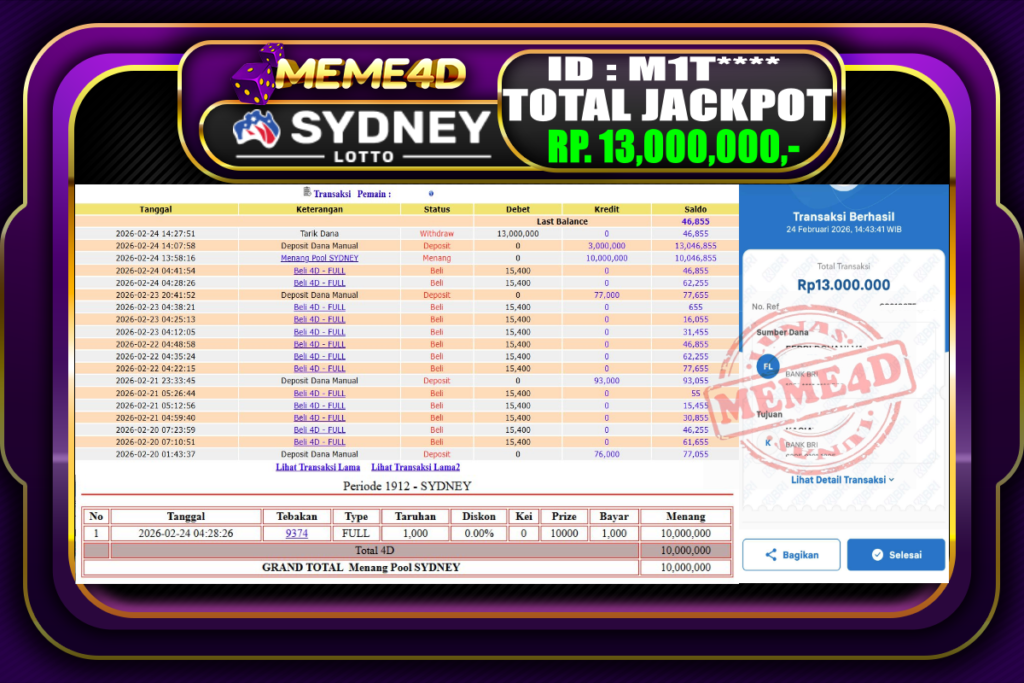This screenshot has width=1024, height=683.
Task: Open Lihat Transaksi Lama2
Action: 415,466
